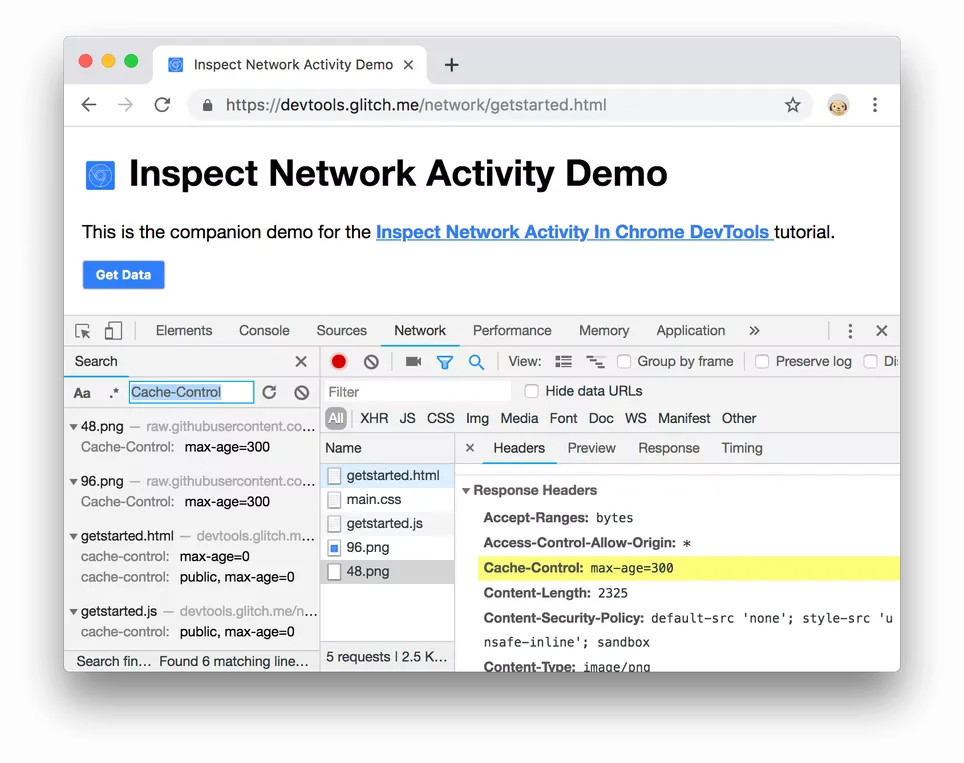Collapse the 48.png search result group
This screenshot has height=763, width=964.
coord(73,427)
